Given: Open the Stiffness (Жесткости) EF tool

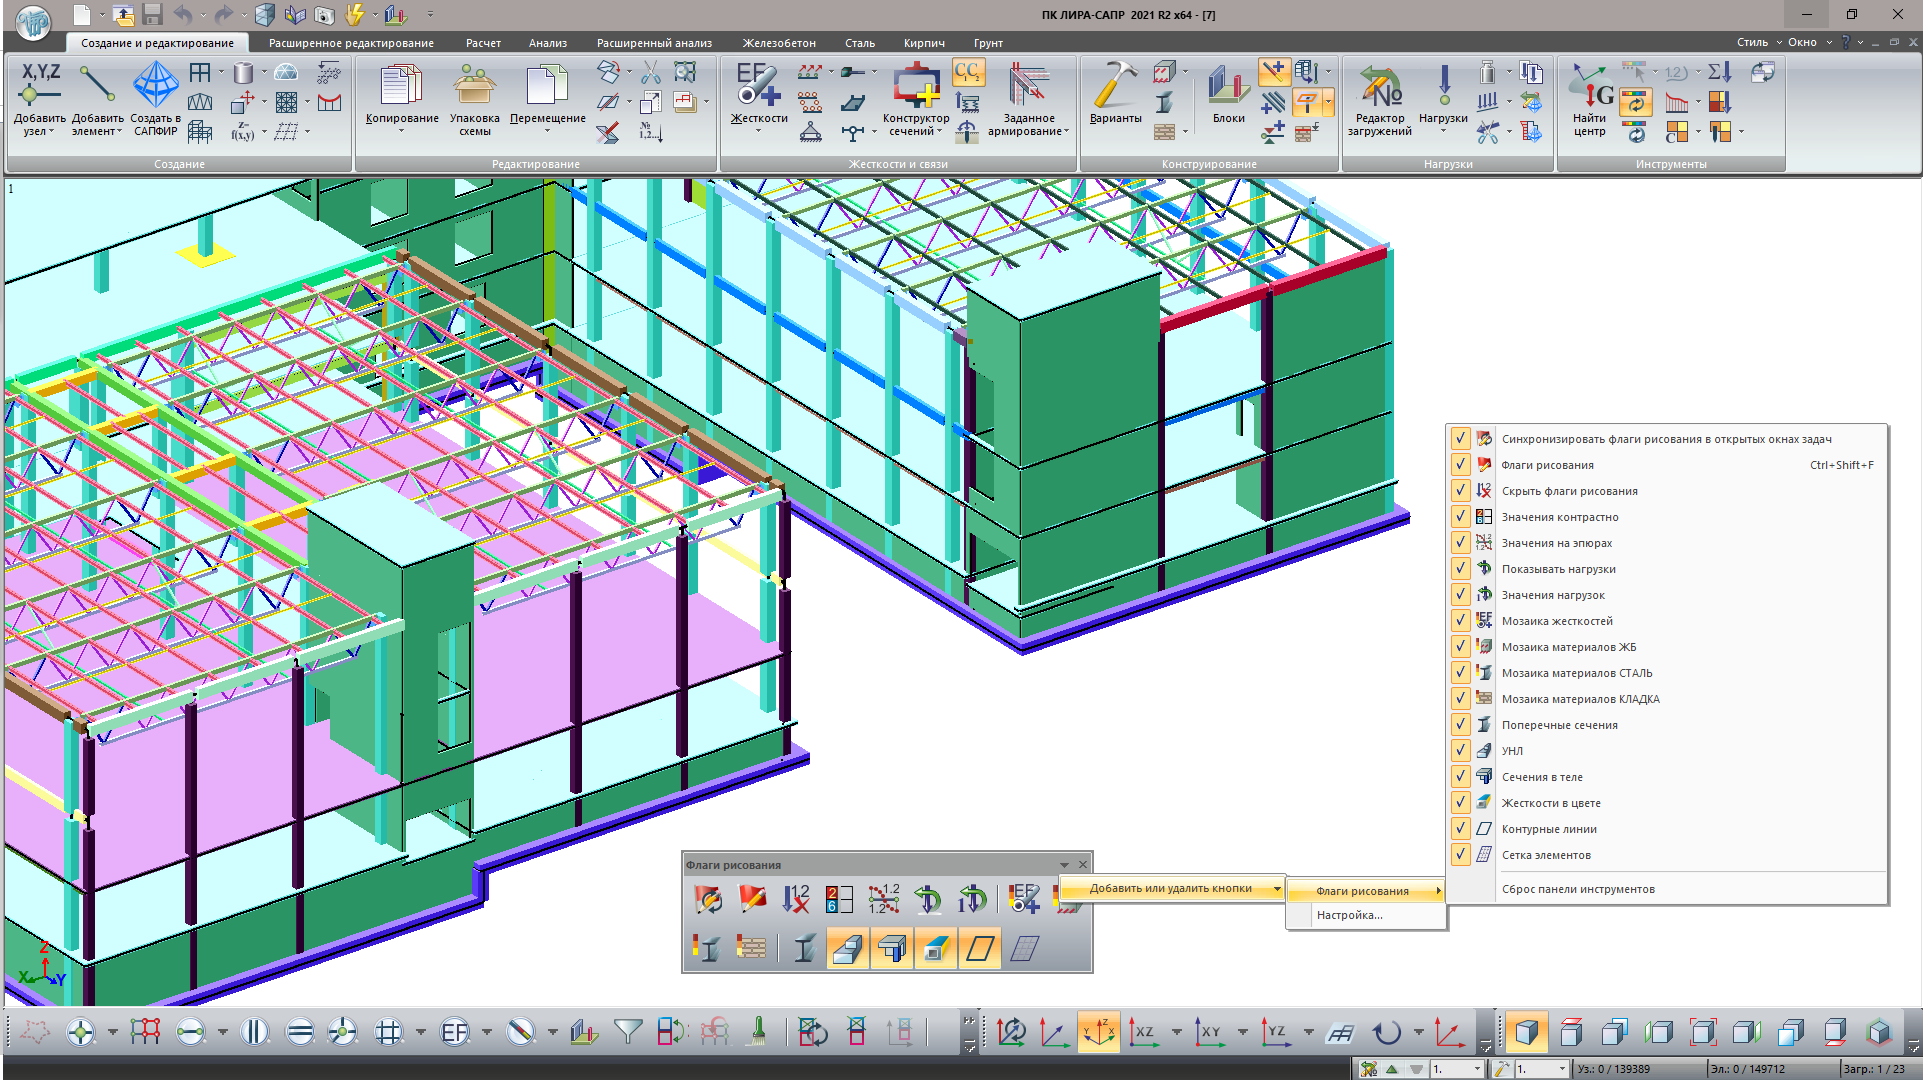Looking at the screenshot, I should click(x=759, y=98).
